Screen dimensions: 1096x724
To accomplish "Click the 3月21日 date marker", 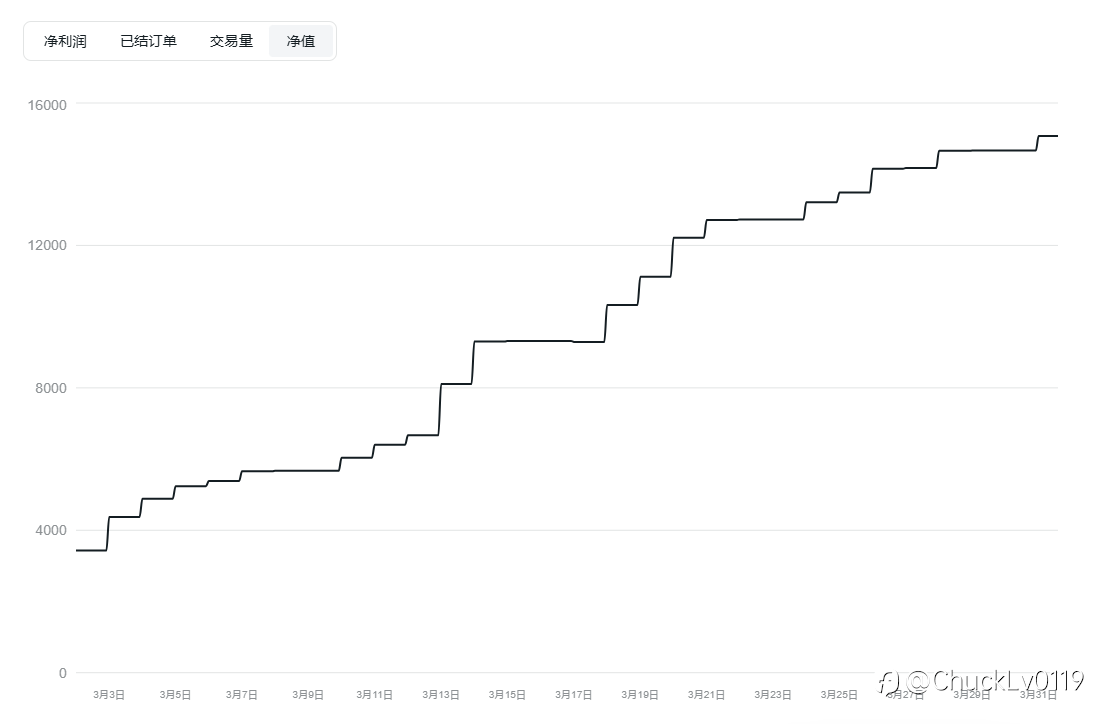I will [x=707, y=694].
